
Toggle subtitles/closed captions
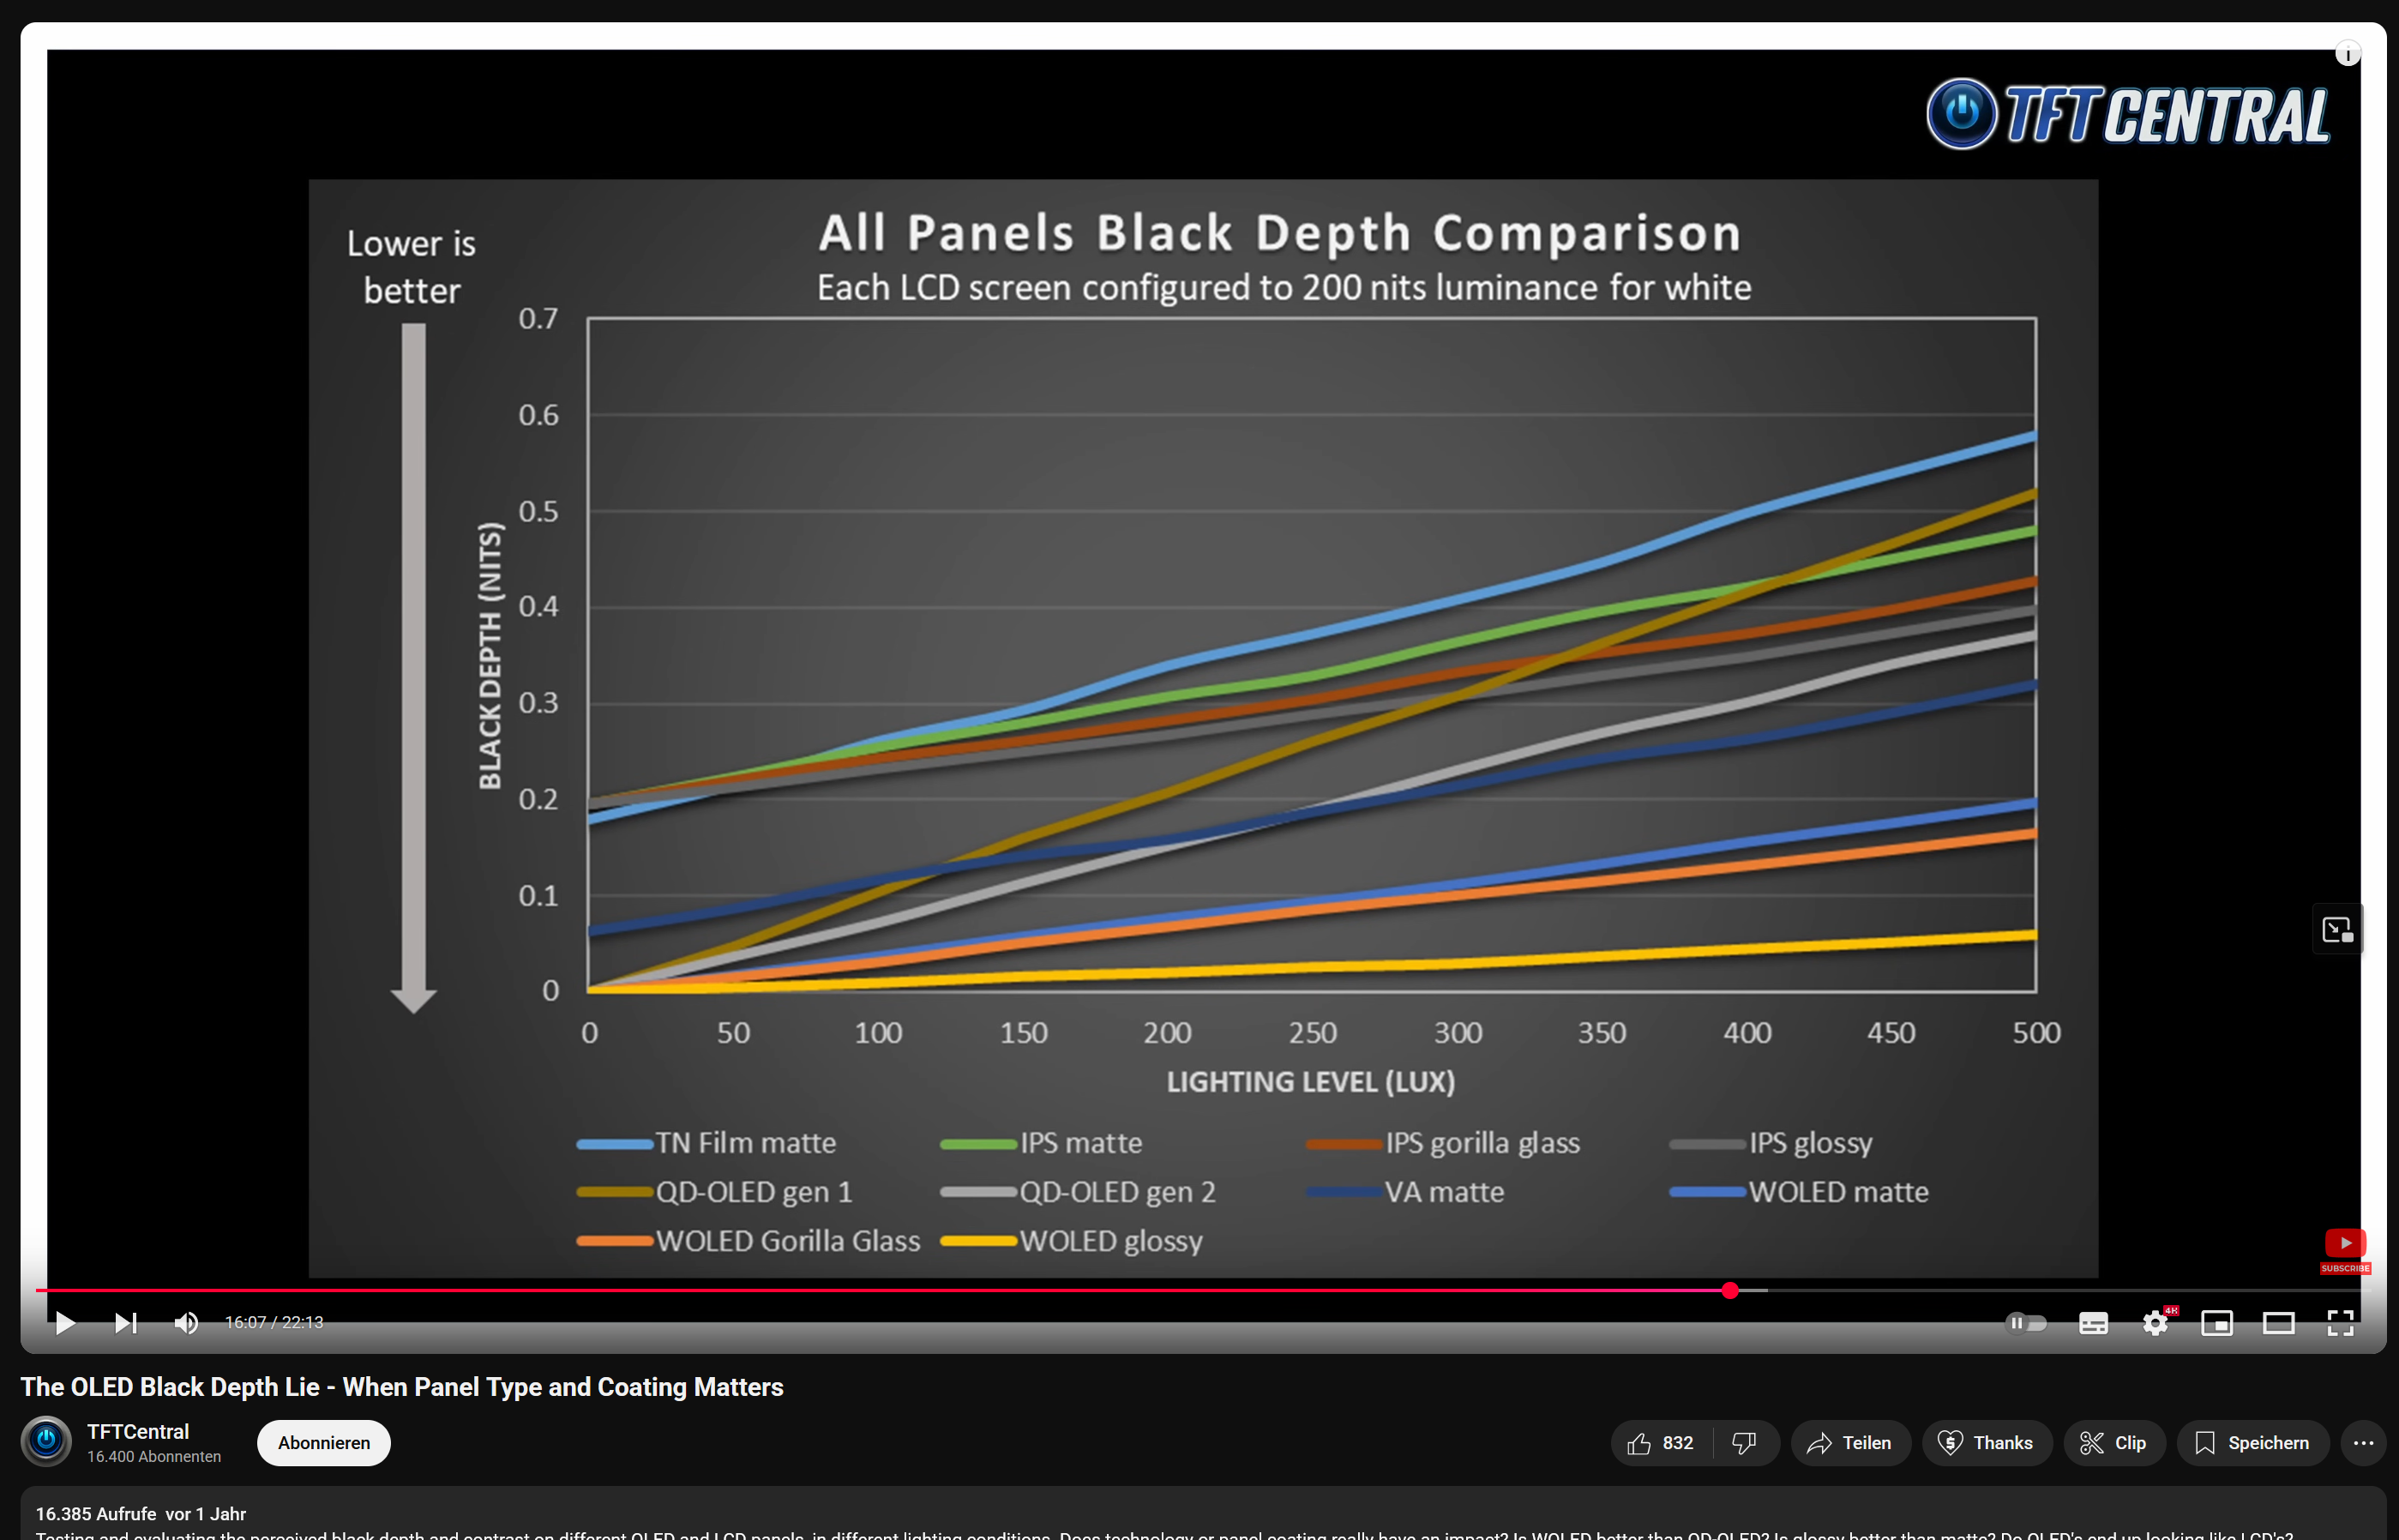2093,1323
